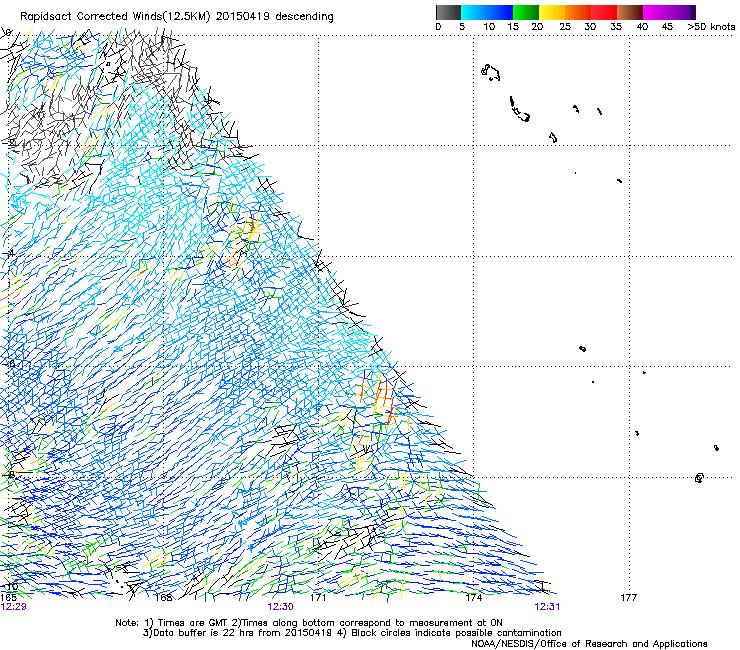This screenshot has height=650, width=740.
Task: Click the legend scale label '10'
Action: point(489,27)
